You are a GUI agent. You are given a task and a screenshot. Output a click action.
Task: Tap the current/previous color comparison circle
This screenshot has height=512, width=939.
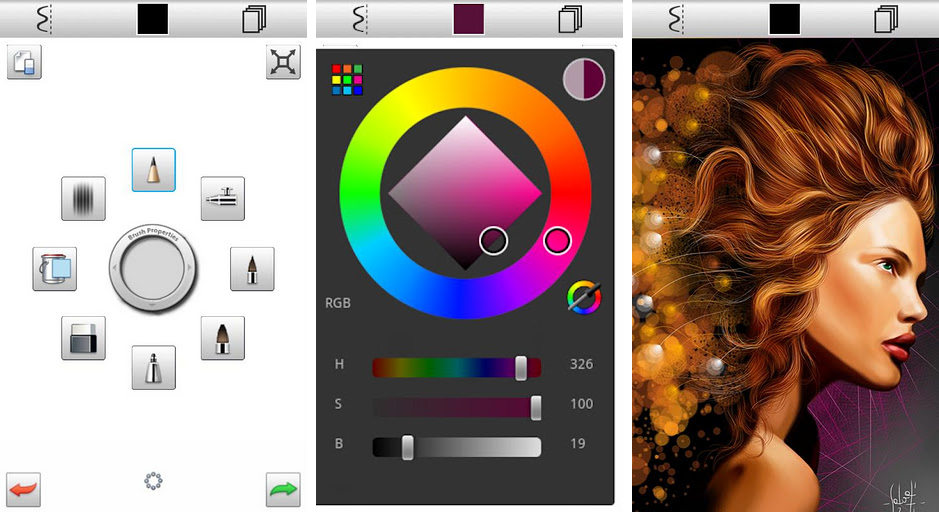(x=584, y=79)
